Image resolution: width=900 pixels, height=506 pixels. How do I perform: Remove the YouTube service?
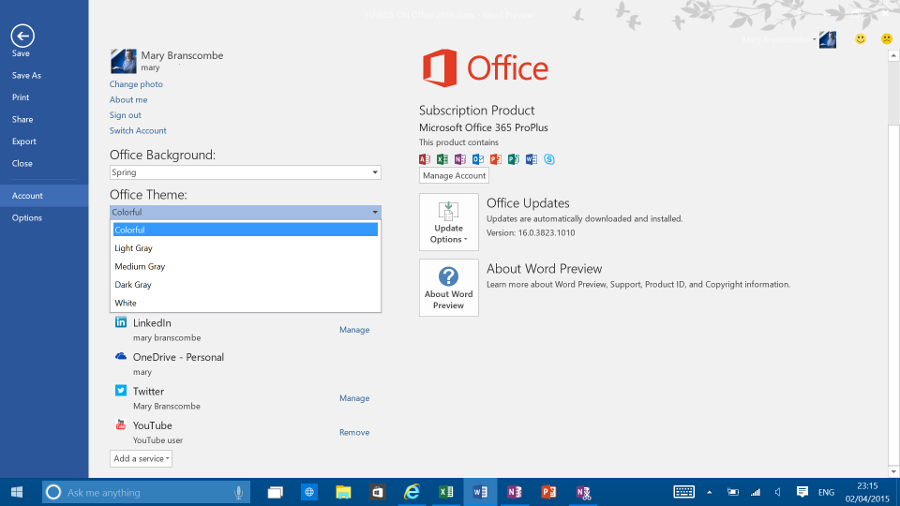point(354,433)
